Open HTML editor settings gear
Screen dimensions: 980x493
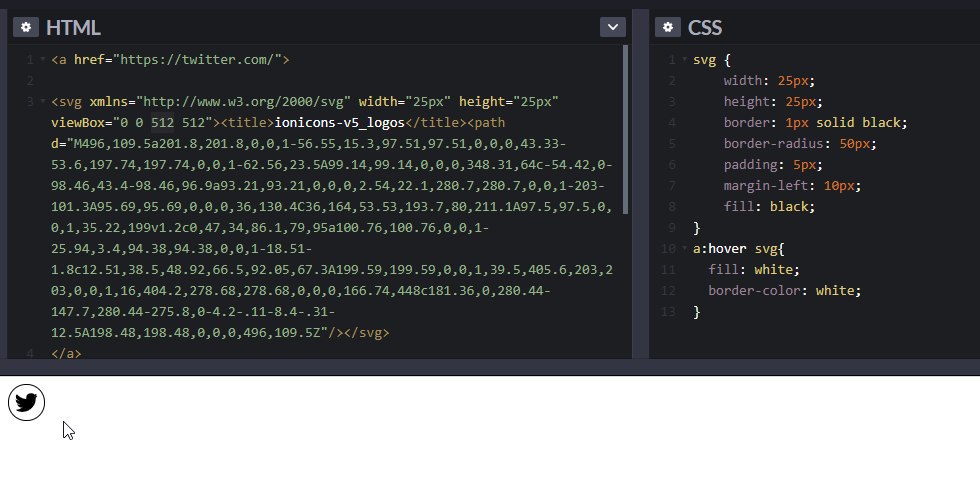click(26, 27)
